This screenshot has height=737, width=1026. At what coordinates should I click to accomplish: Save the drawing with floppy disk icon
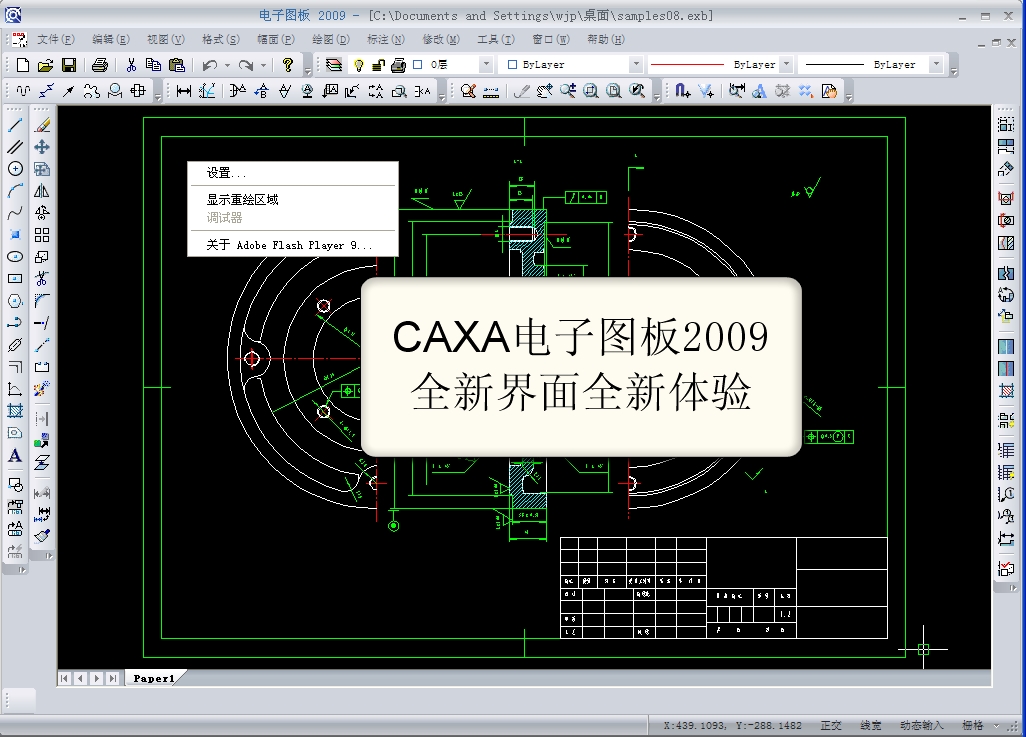click(69, 65)
